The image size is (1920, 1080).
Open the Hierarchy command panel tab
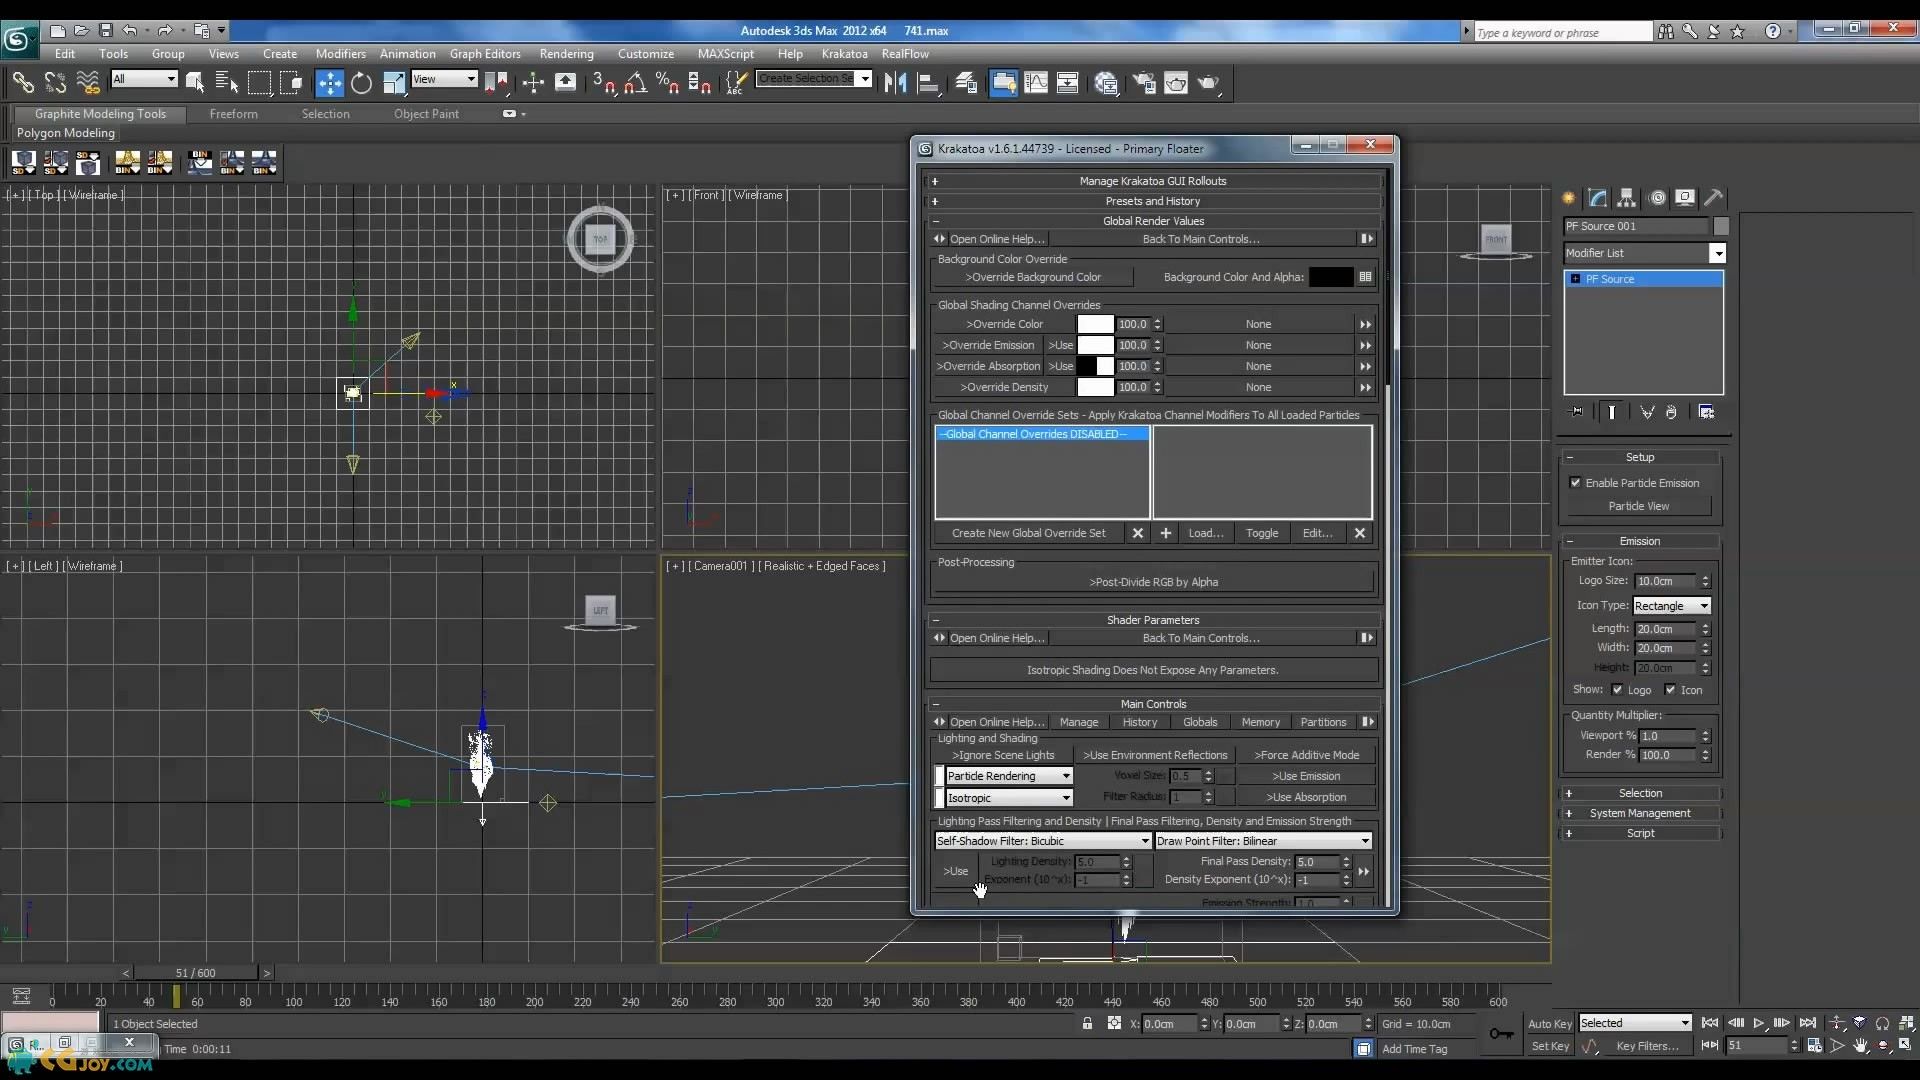click(1627, 198)
